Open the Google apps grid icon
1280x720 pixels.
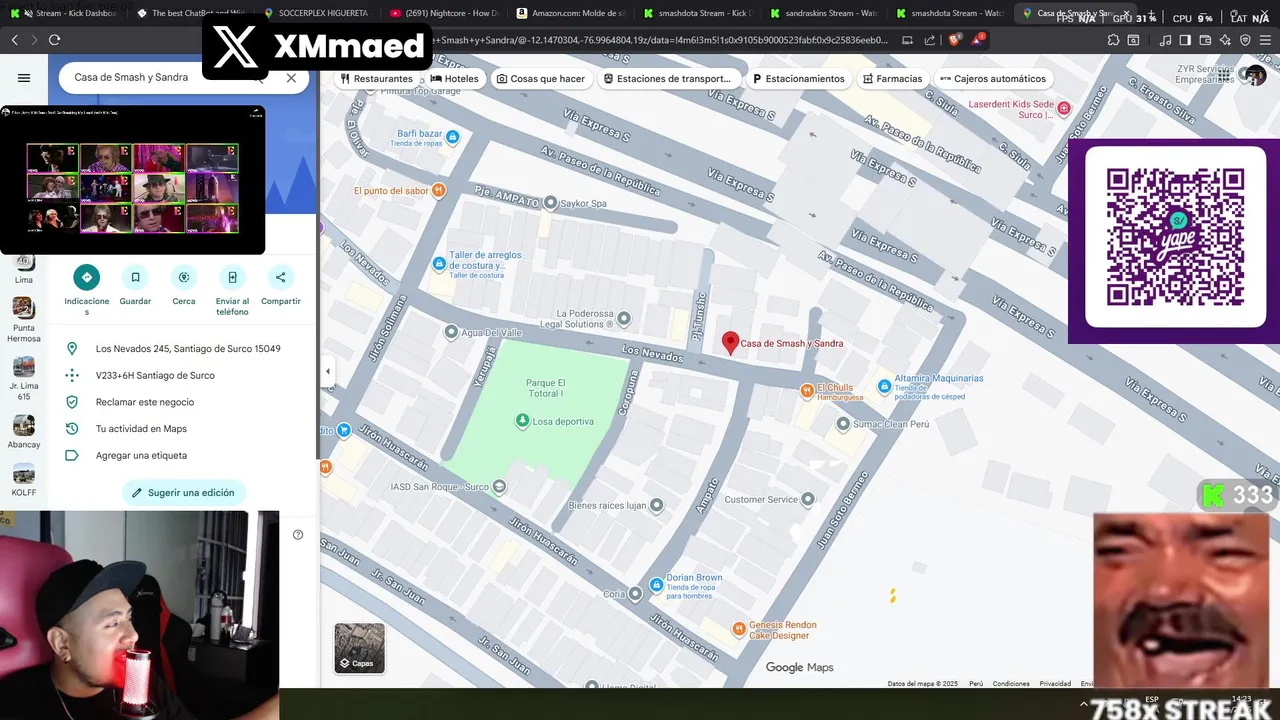[1224, 76]
